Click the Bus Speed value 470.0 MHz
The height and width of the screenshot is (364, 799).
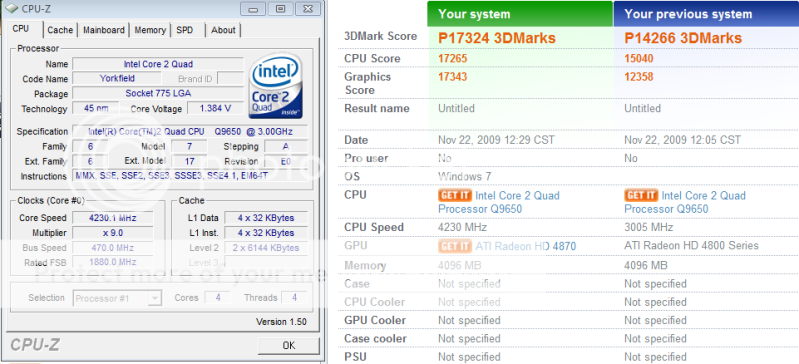tap(113, 248)
